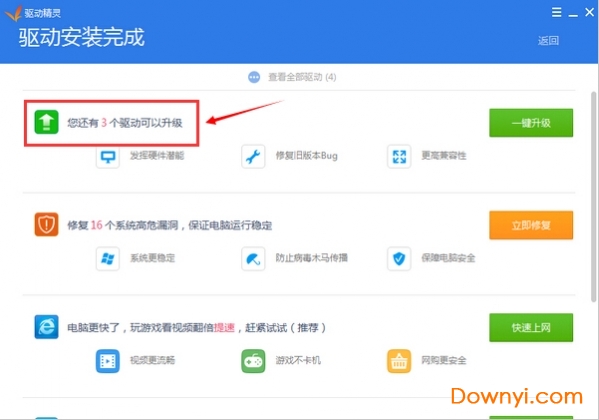Screen dimensions: 599x420
Task: Click 系统更稳定 label
Action: click(x=152, y=258)
